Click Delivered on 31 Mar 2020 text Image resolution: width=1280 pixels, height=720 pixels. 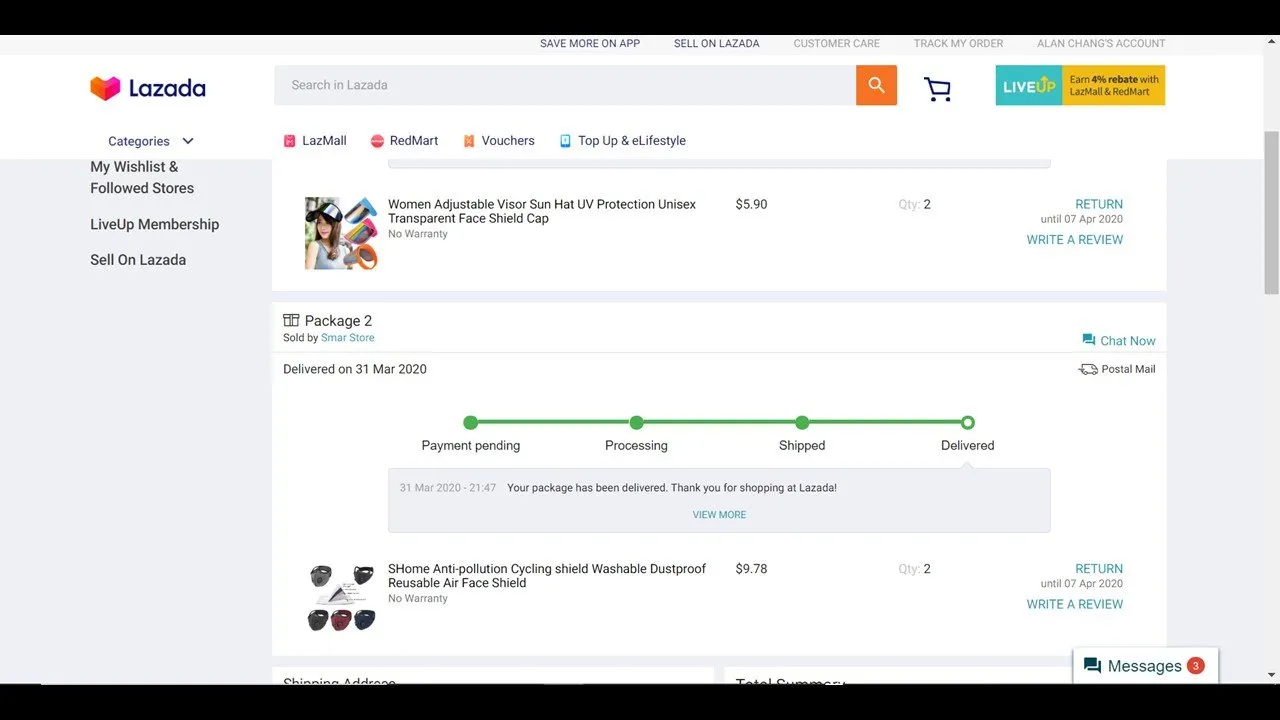(355, 369)
